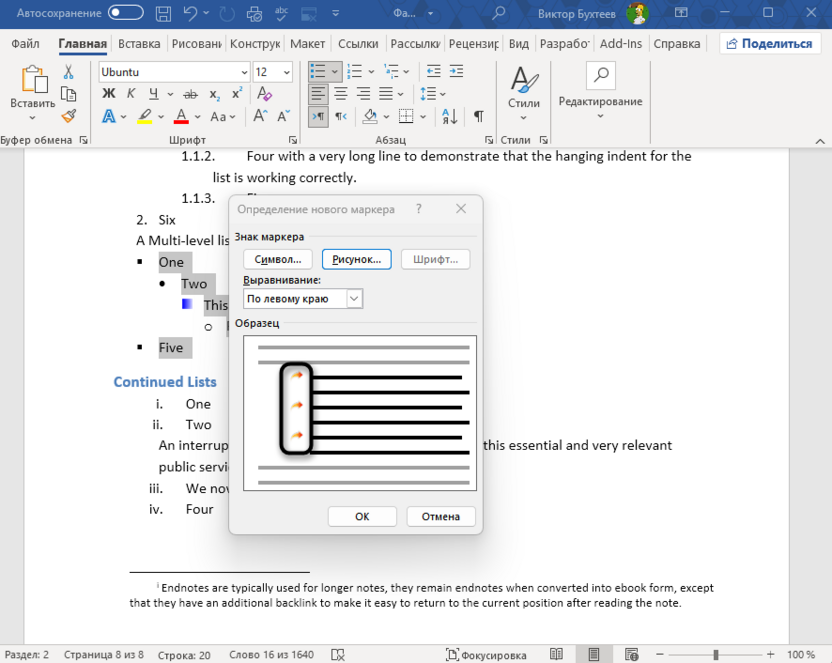Click the Рисунок... button in dialog
The height and width of the screenshot is (663, 832).
(357, 259)
